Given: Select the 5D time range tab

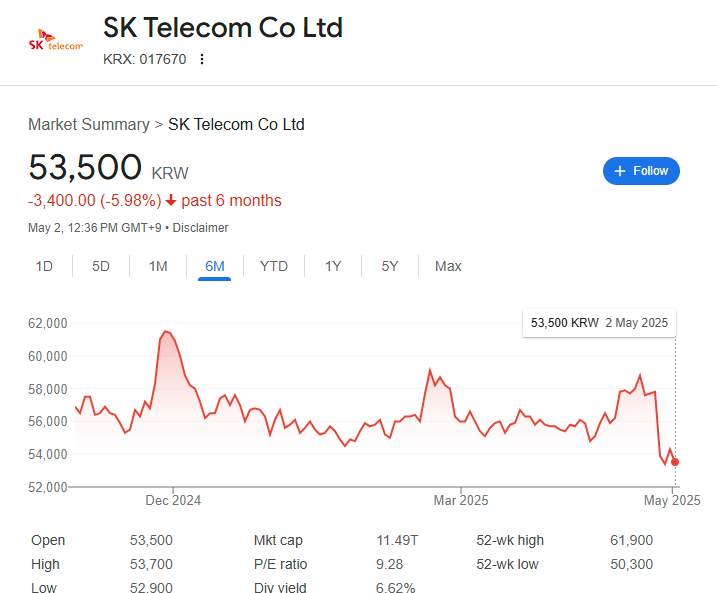Looking at the screenshot, I should point(101,266).
